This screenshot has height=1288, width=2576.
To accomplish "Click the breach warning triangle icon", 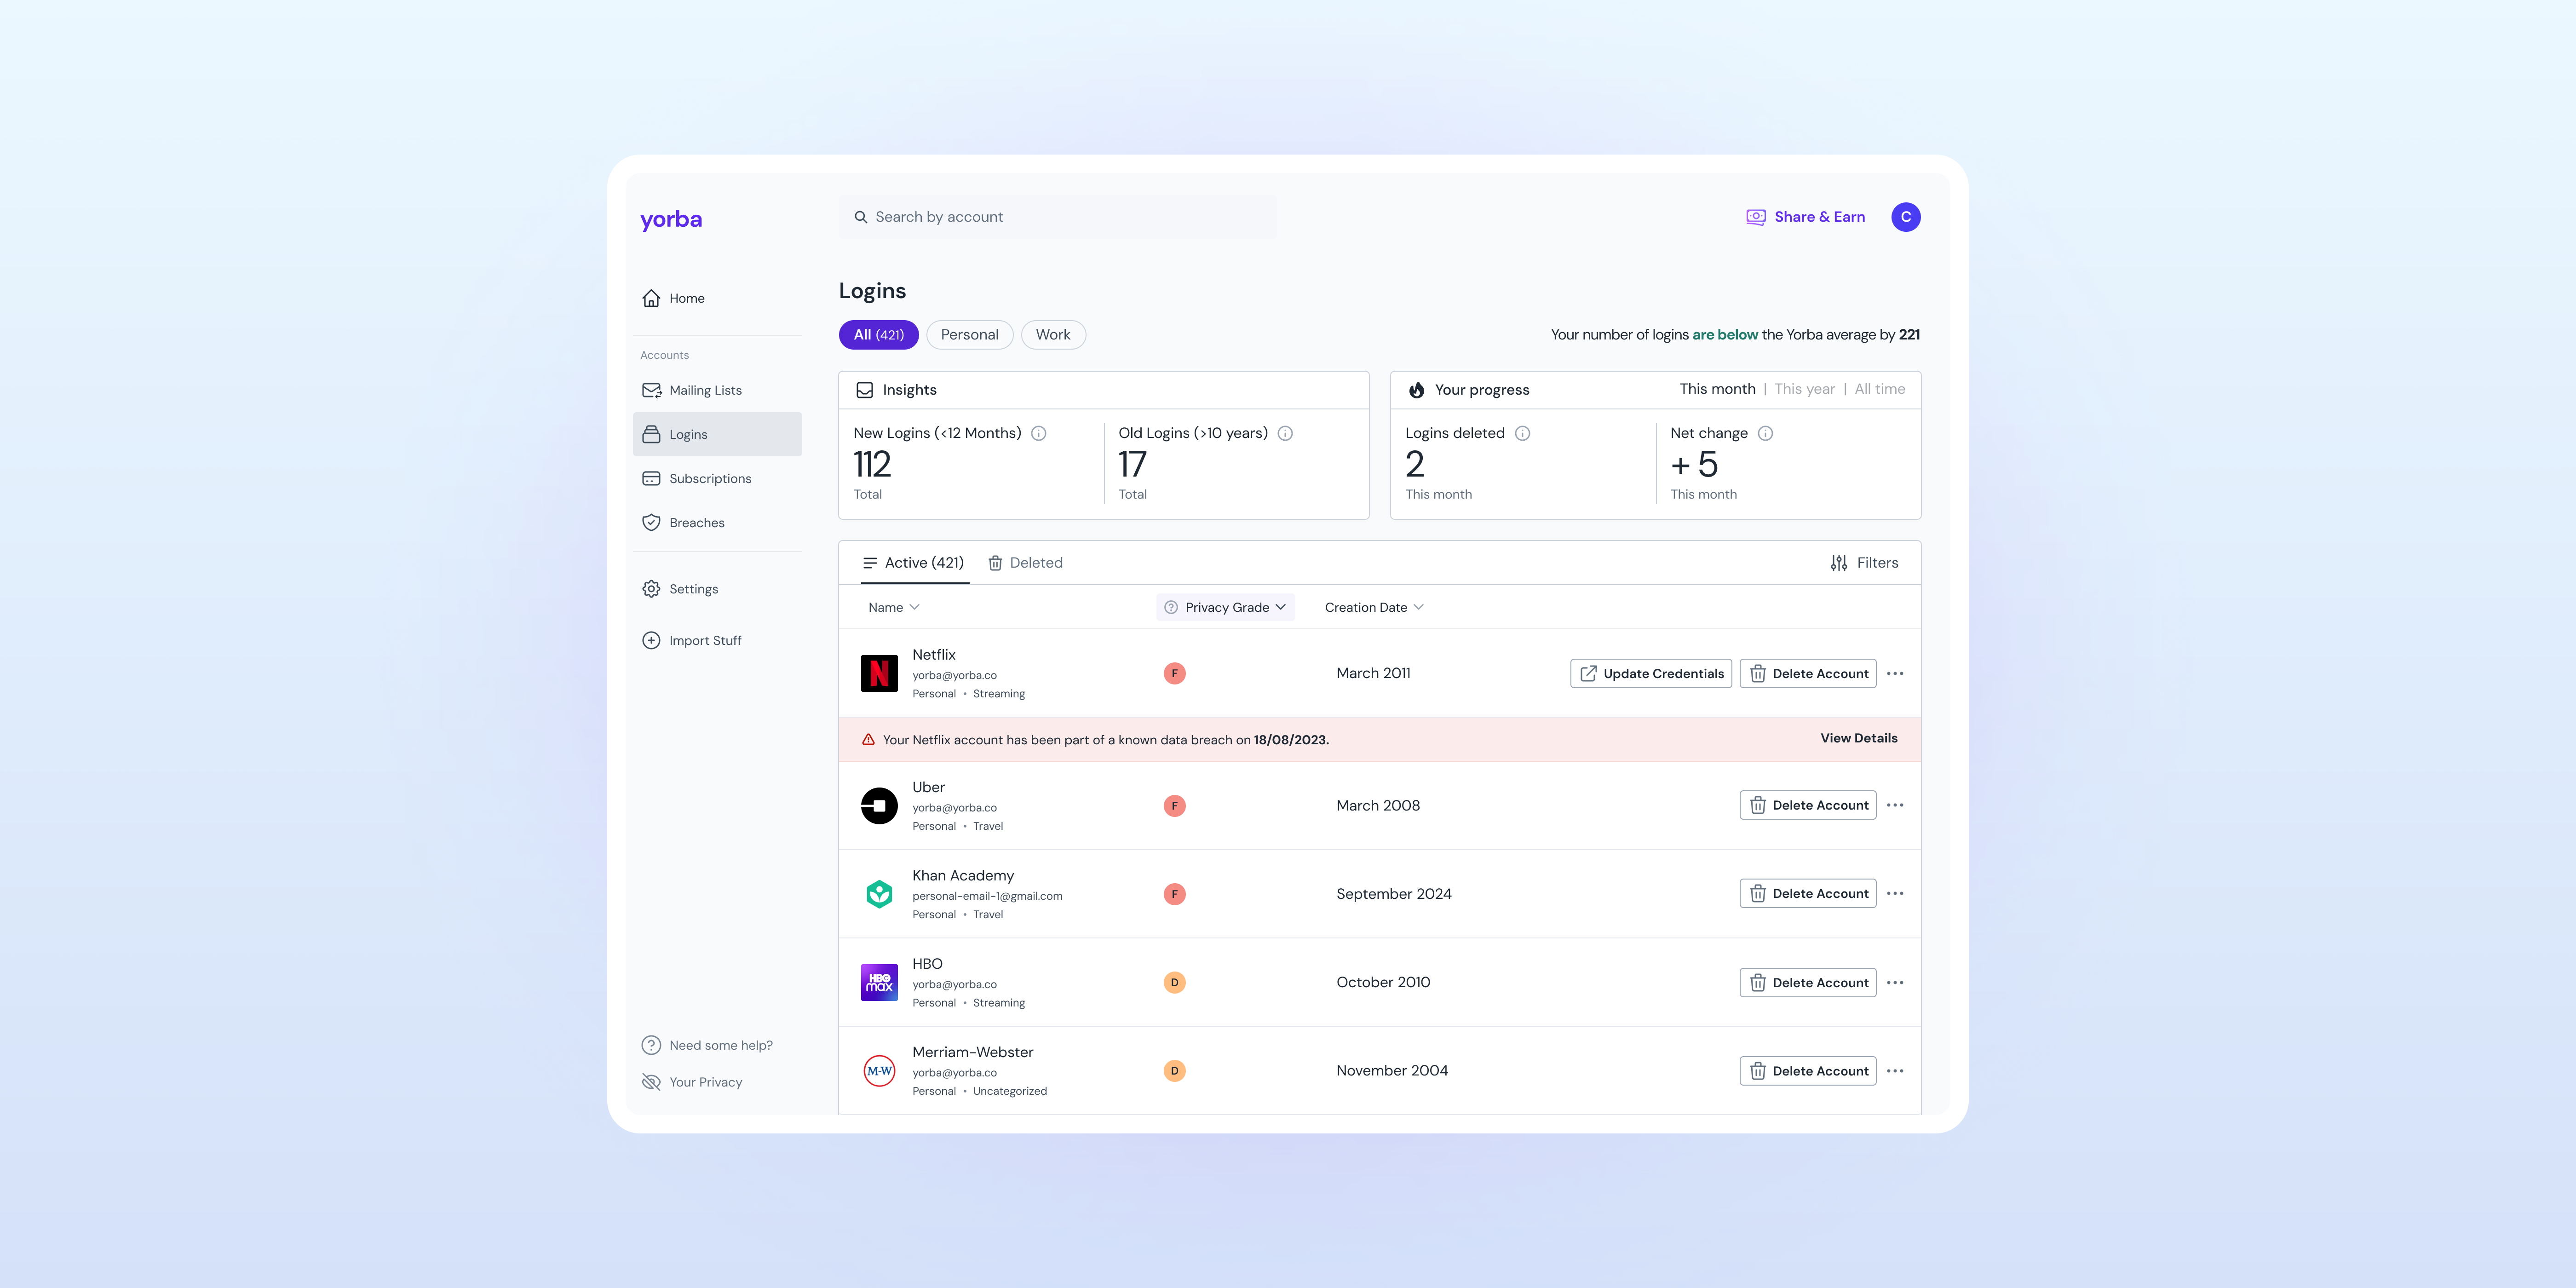I will 868,740.
